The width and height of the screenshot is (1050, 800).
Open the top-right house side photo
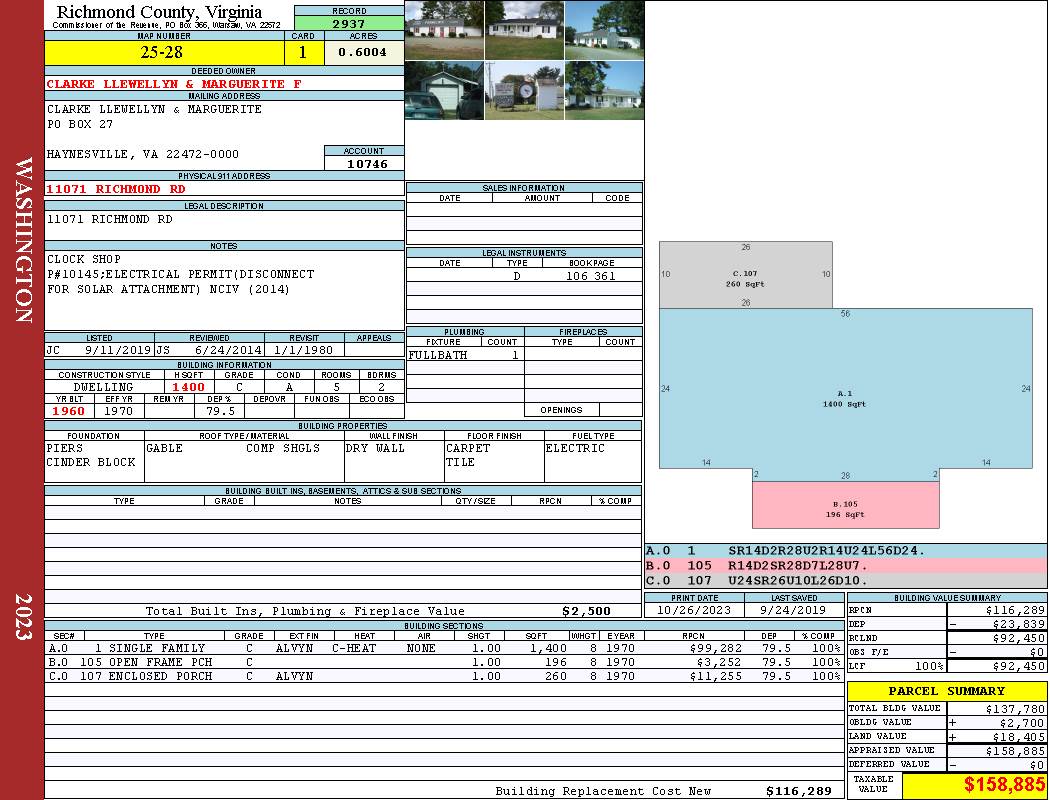(x=604, y=30)
